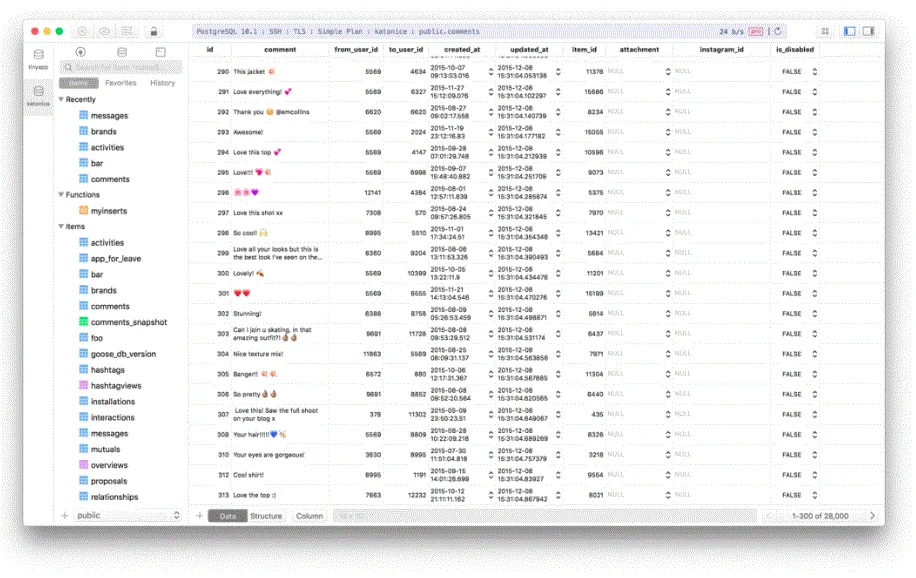
Task: Open is_disabled dropdown for row 305
Action: pos(814,374)
